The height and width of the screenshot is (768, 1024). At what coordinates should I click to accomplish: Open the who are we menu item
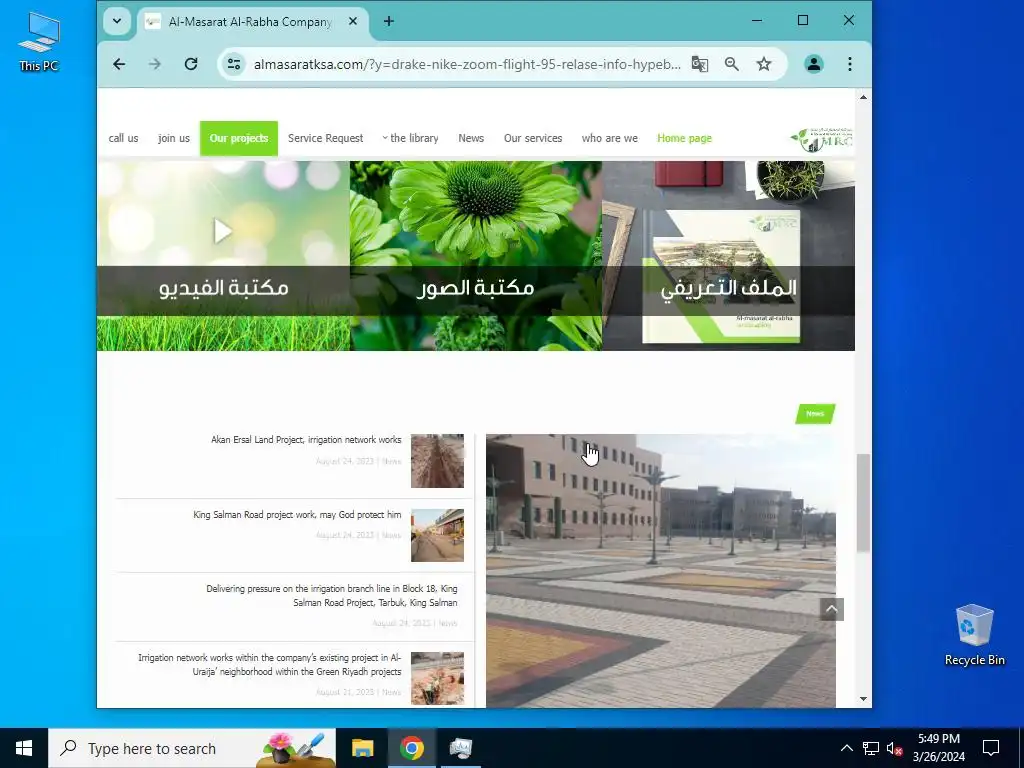609,138
